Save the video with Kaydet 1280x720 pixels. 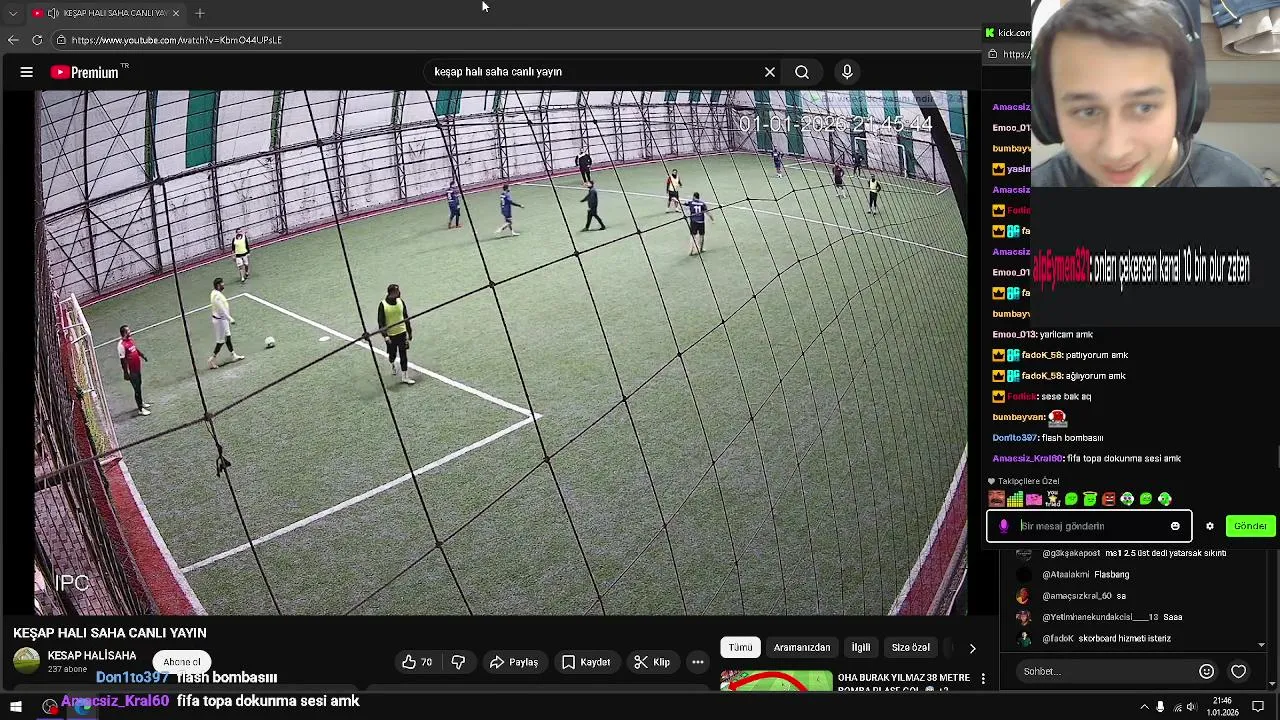point(586,662)
